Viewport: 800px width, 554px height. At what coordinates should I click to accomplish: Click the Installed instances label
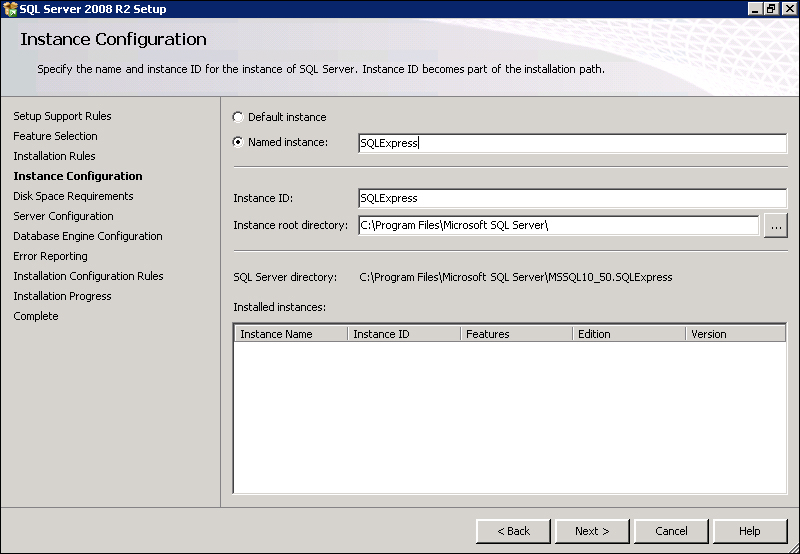[279, 307]
